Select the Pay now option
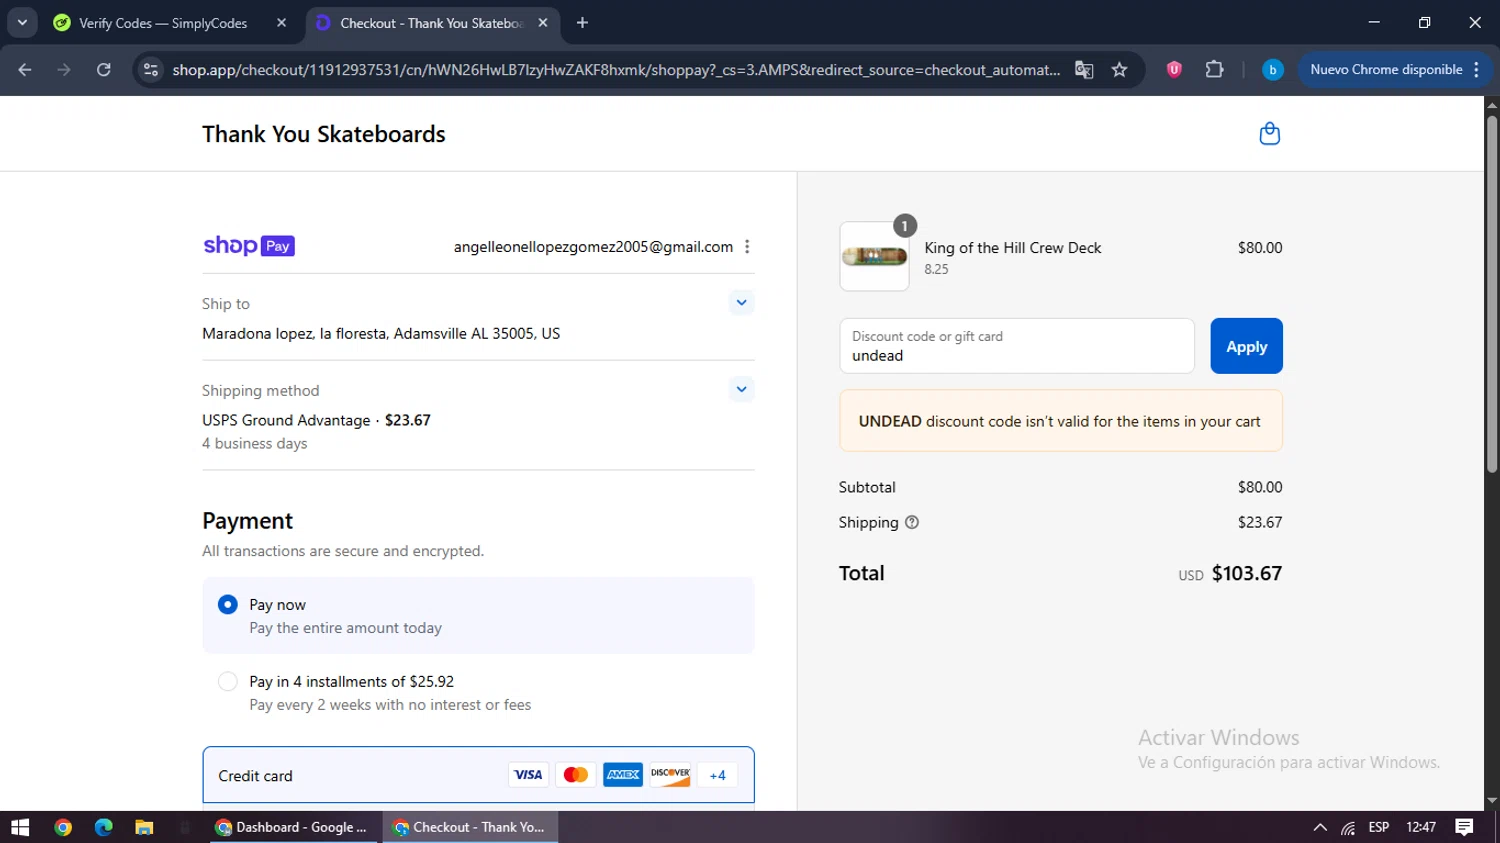This screenshot has width=1500, height=843. 478,616
